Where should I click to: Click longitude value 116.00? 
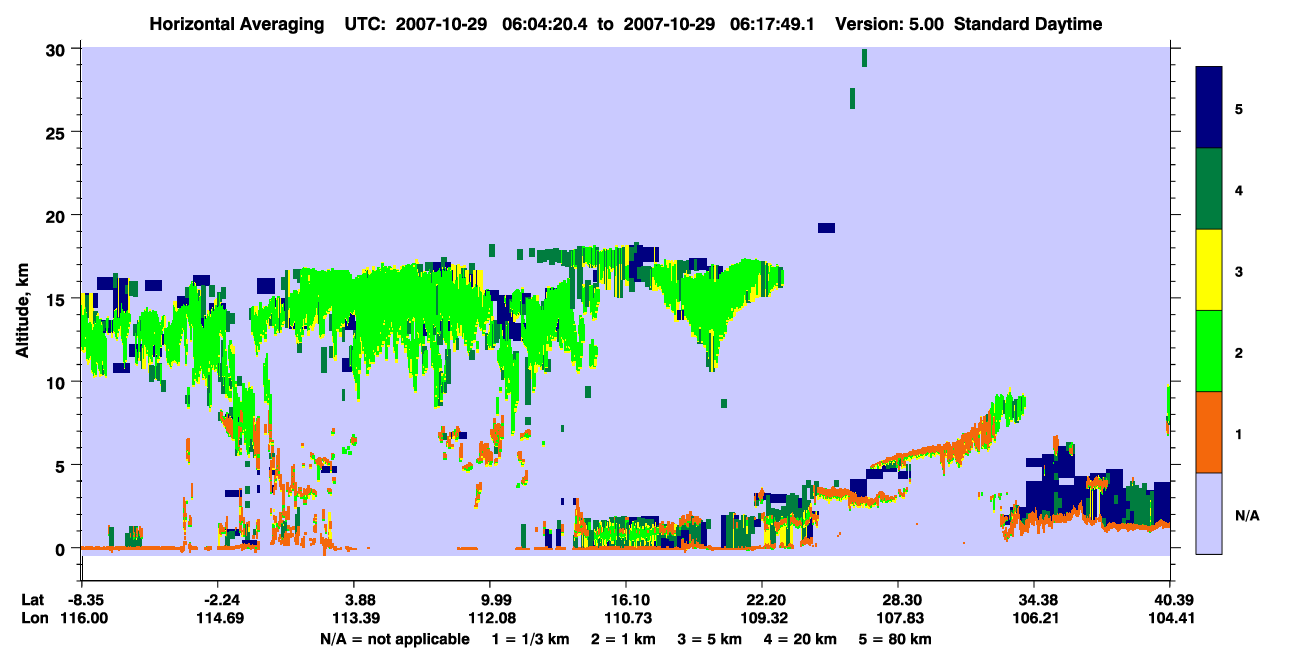point(83,619)
